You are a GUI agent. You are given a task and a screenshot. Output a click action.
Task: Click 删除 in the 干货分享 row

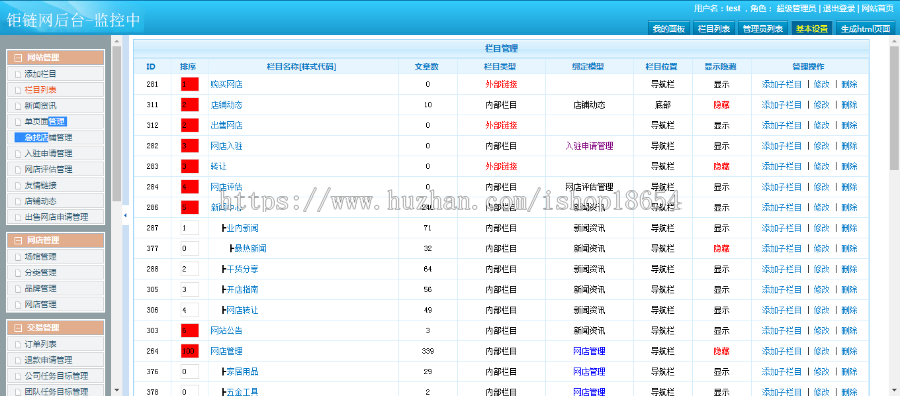[x=849, y=269]
